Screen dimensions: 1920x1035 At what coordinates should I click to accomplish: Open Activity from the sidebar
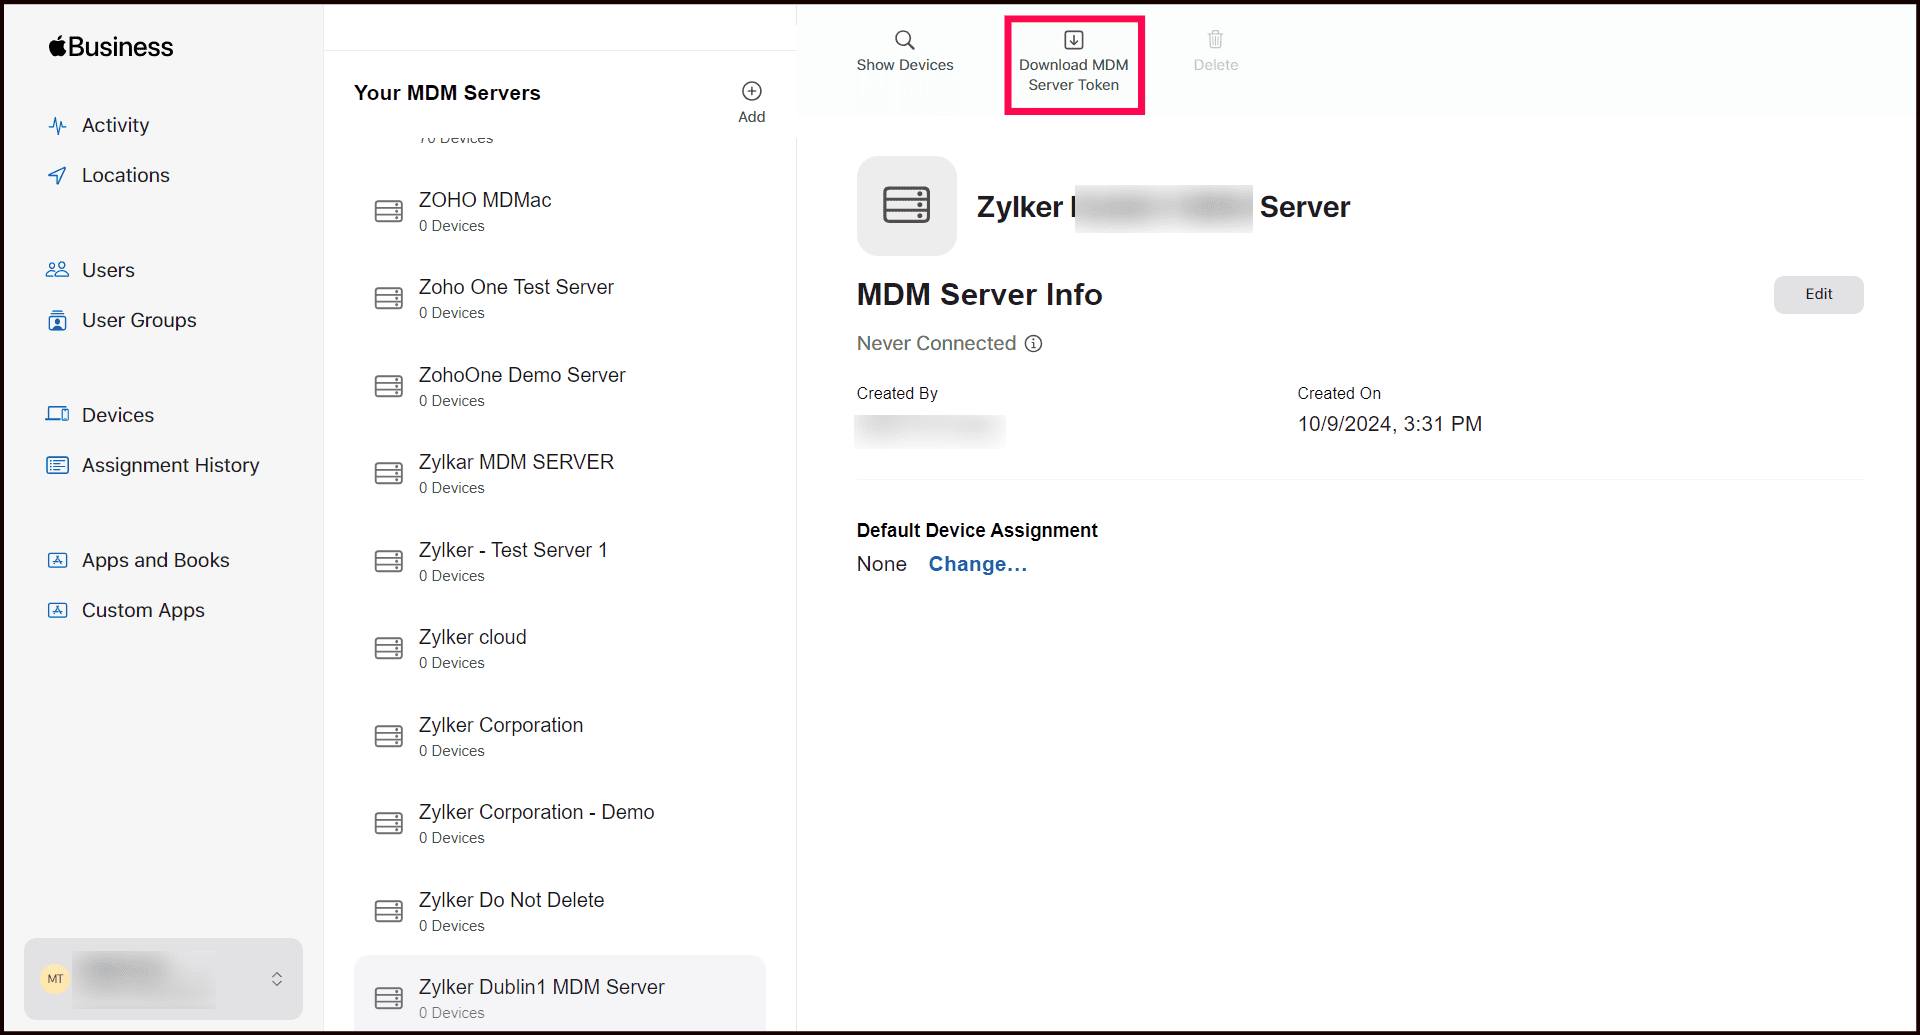pos(115,125)
